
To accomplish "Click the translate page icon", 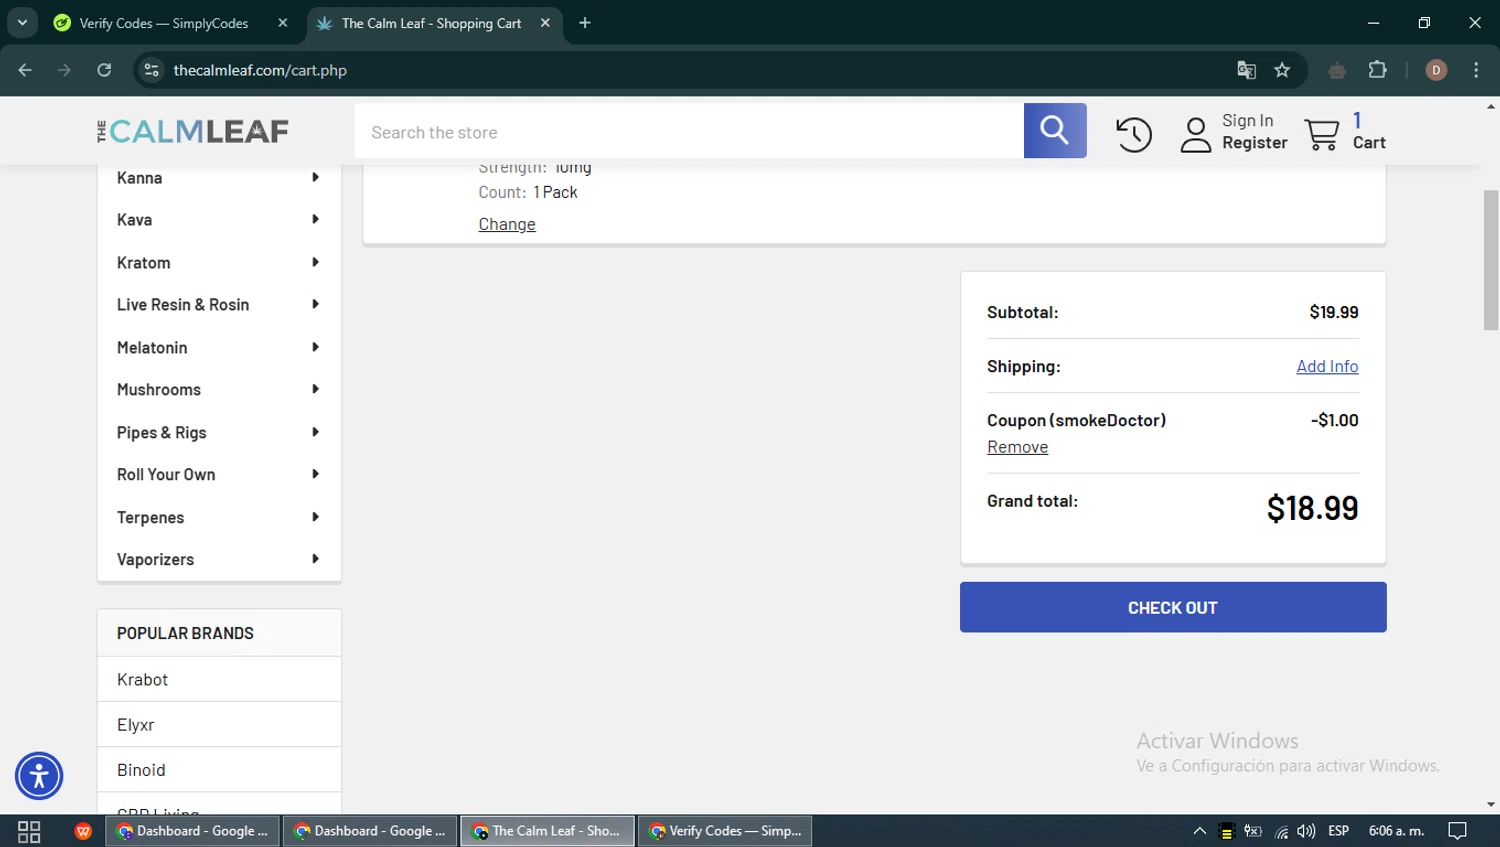I will click(x=1246, y=70).
